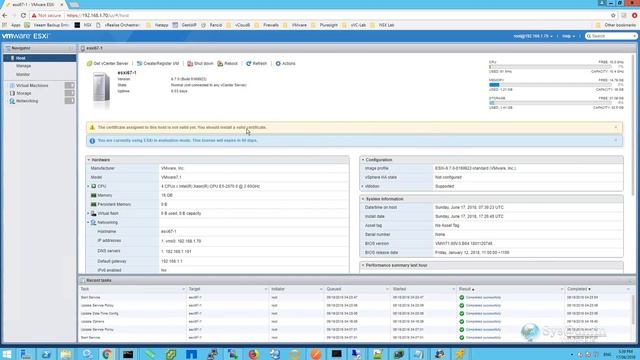Dismiss the certificate warning banner
Image resolution: width=640 pixels, height=360 pixels.
616,127
